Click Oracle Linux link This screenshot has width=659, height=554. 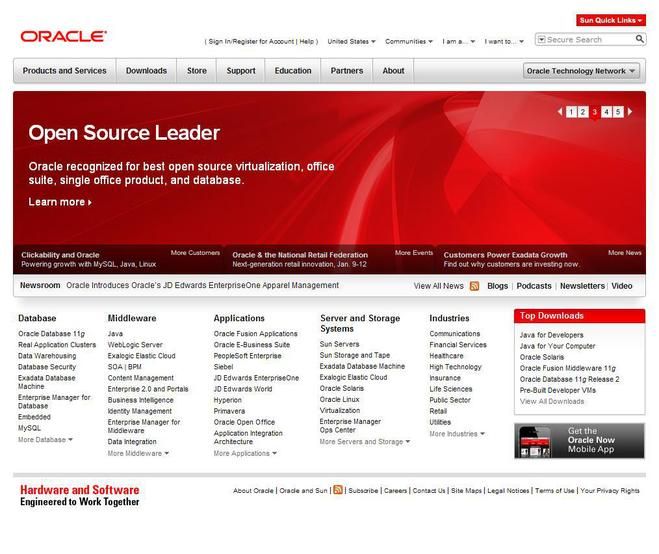point(340,399)
